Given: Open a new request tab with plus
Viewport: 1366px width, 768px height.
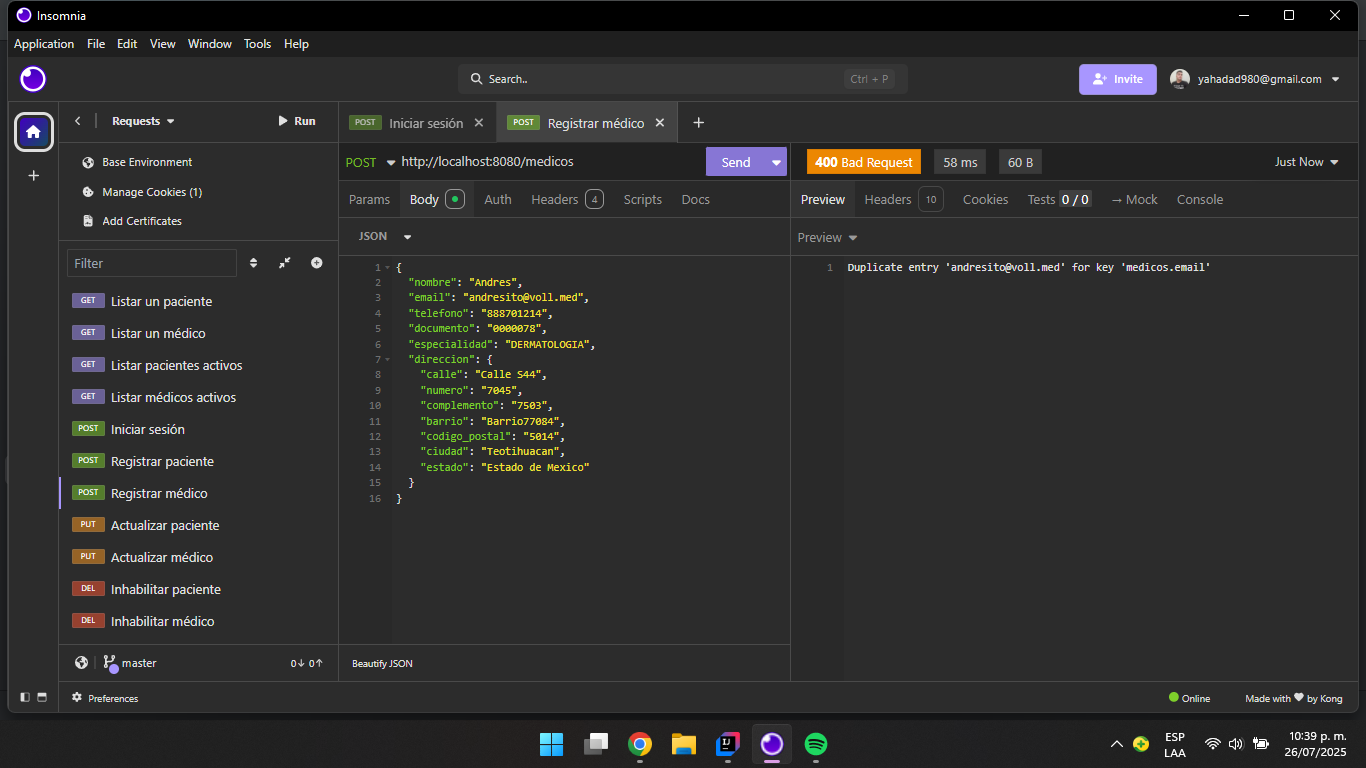Looking at the screenshot, I should point(699,123).
